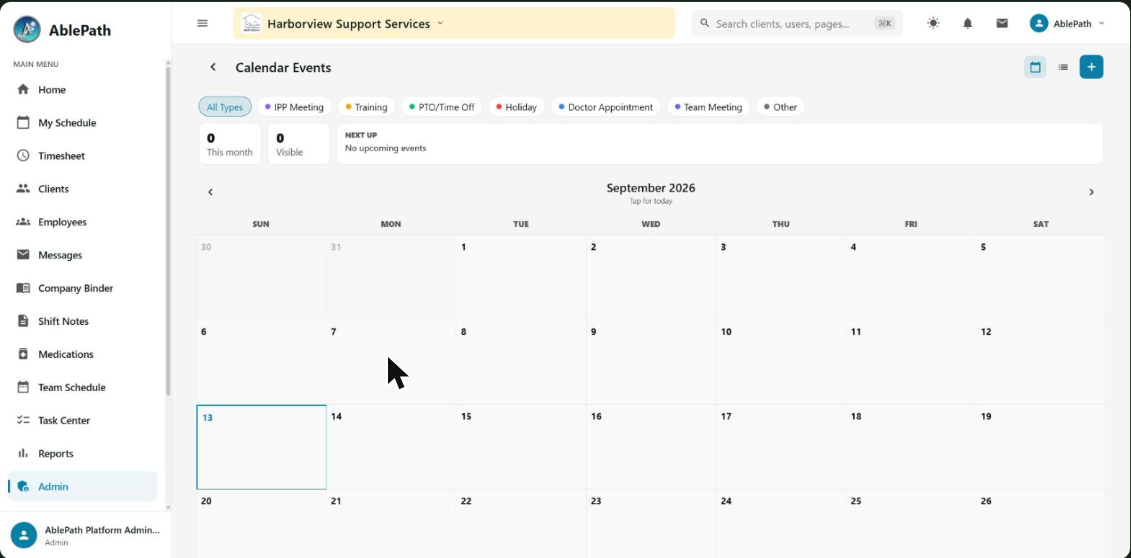Image resolution: width=1131 pixels, height=558 pixels.
Task: Click the magnifier search icon
Action: (x=705, y=23)
